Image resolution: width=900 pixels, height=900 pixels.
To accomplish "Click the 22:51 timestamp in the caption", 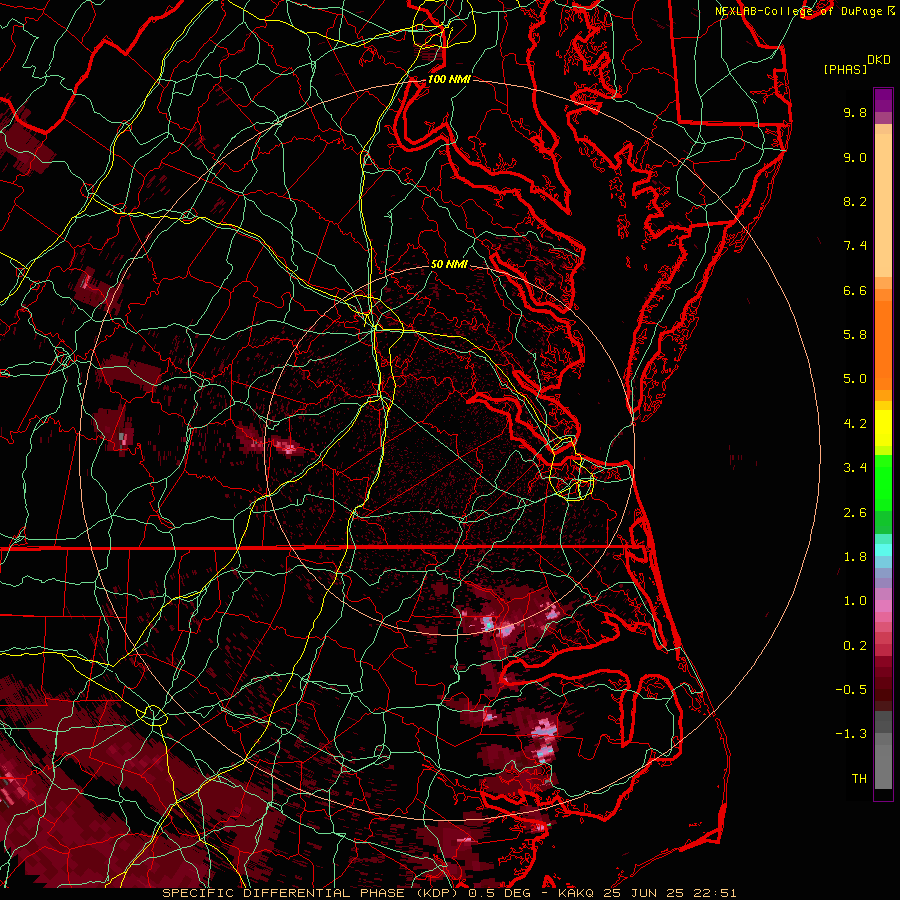I will tap(717, 893).
